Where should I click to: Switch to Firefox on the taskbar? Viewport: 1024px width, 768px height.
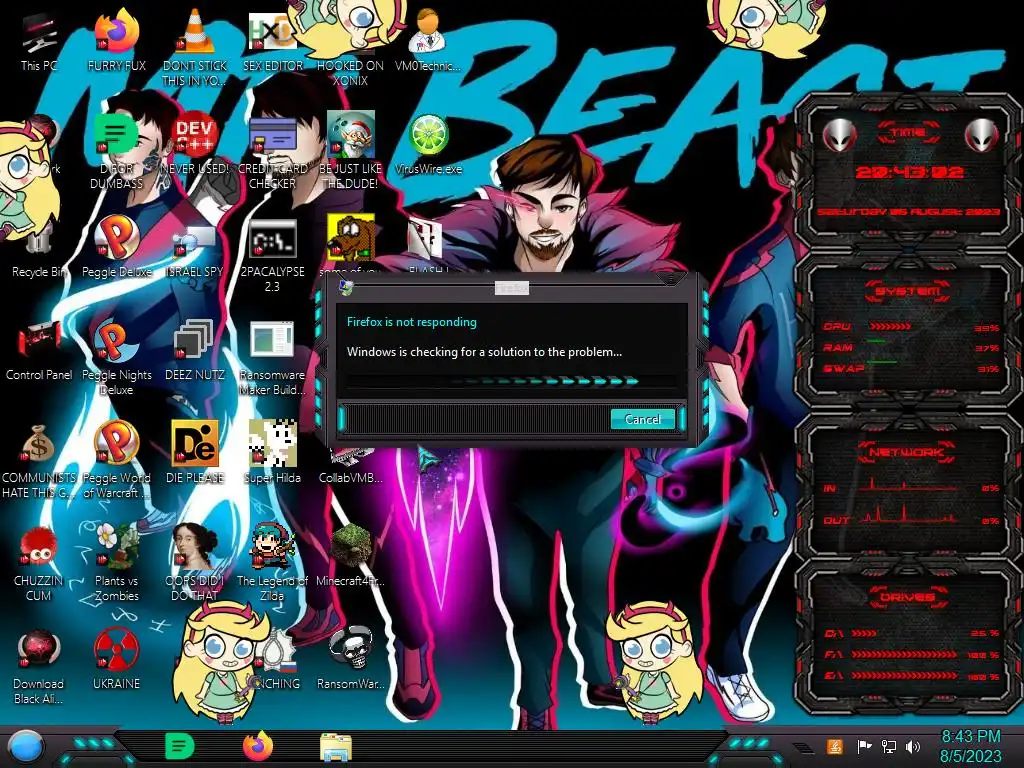pos(258,746)
